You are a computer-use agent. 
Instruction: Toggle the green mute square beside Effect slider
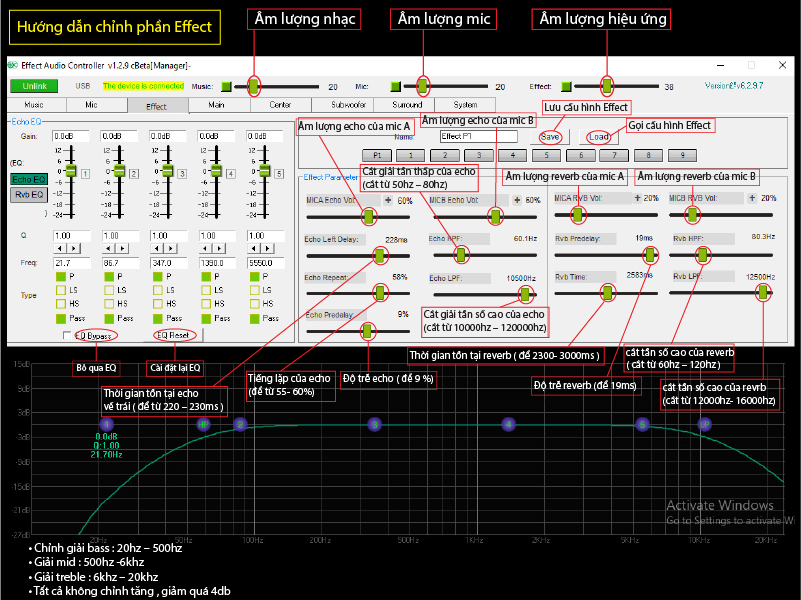point(566,87)
